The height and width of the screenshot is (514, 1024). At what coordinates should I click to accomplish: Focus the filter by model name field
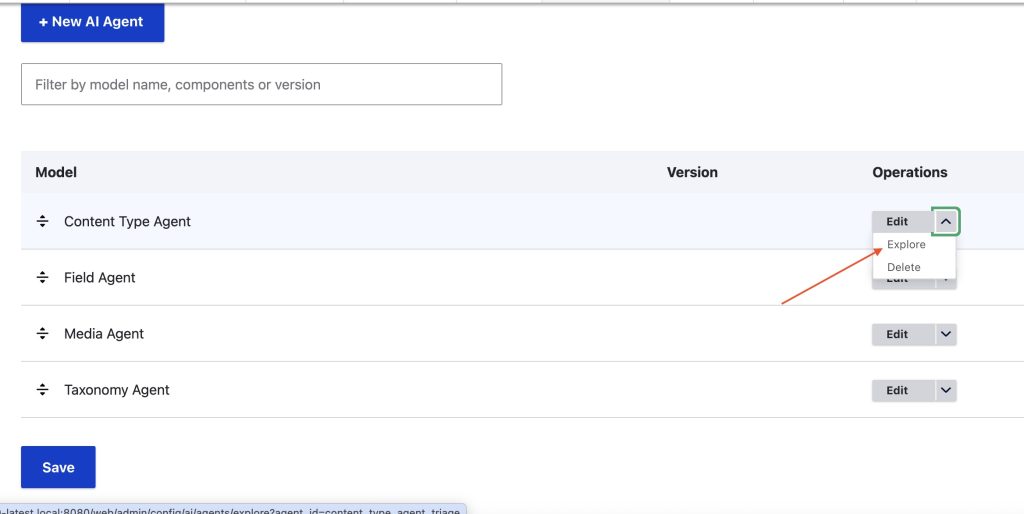261,85
